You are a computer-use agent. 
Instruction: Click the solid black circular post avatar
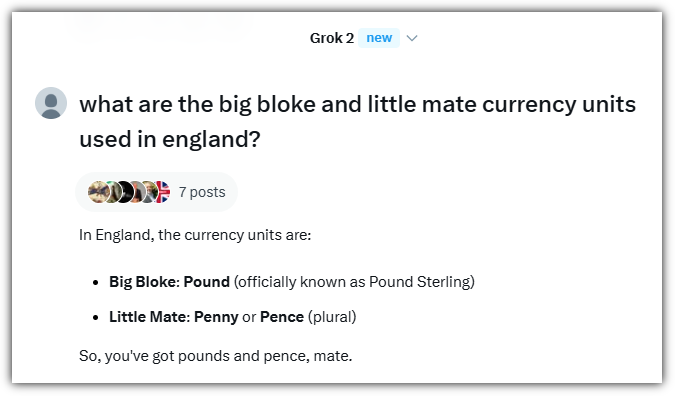point(124,192)
